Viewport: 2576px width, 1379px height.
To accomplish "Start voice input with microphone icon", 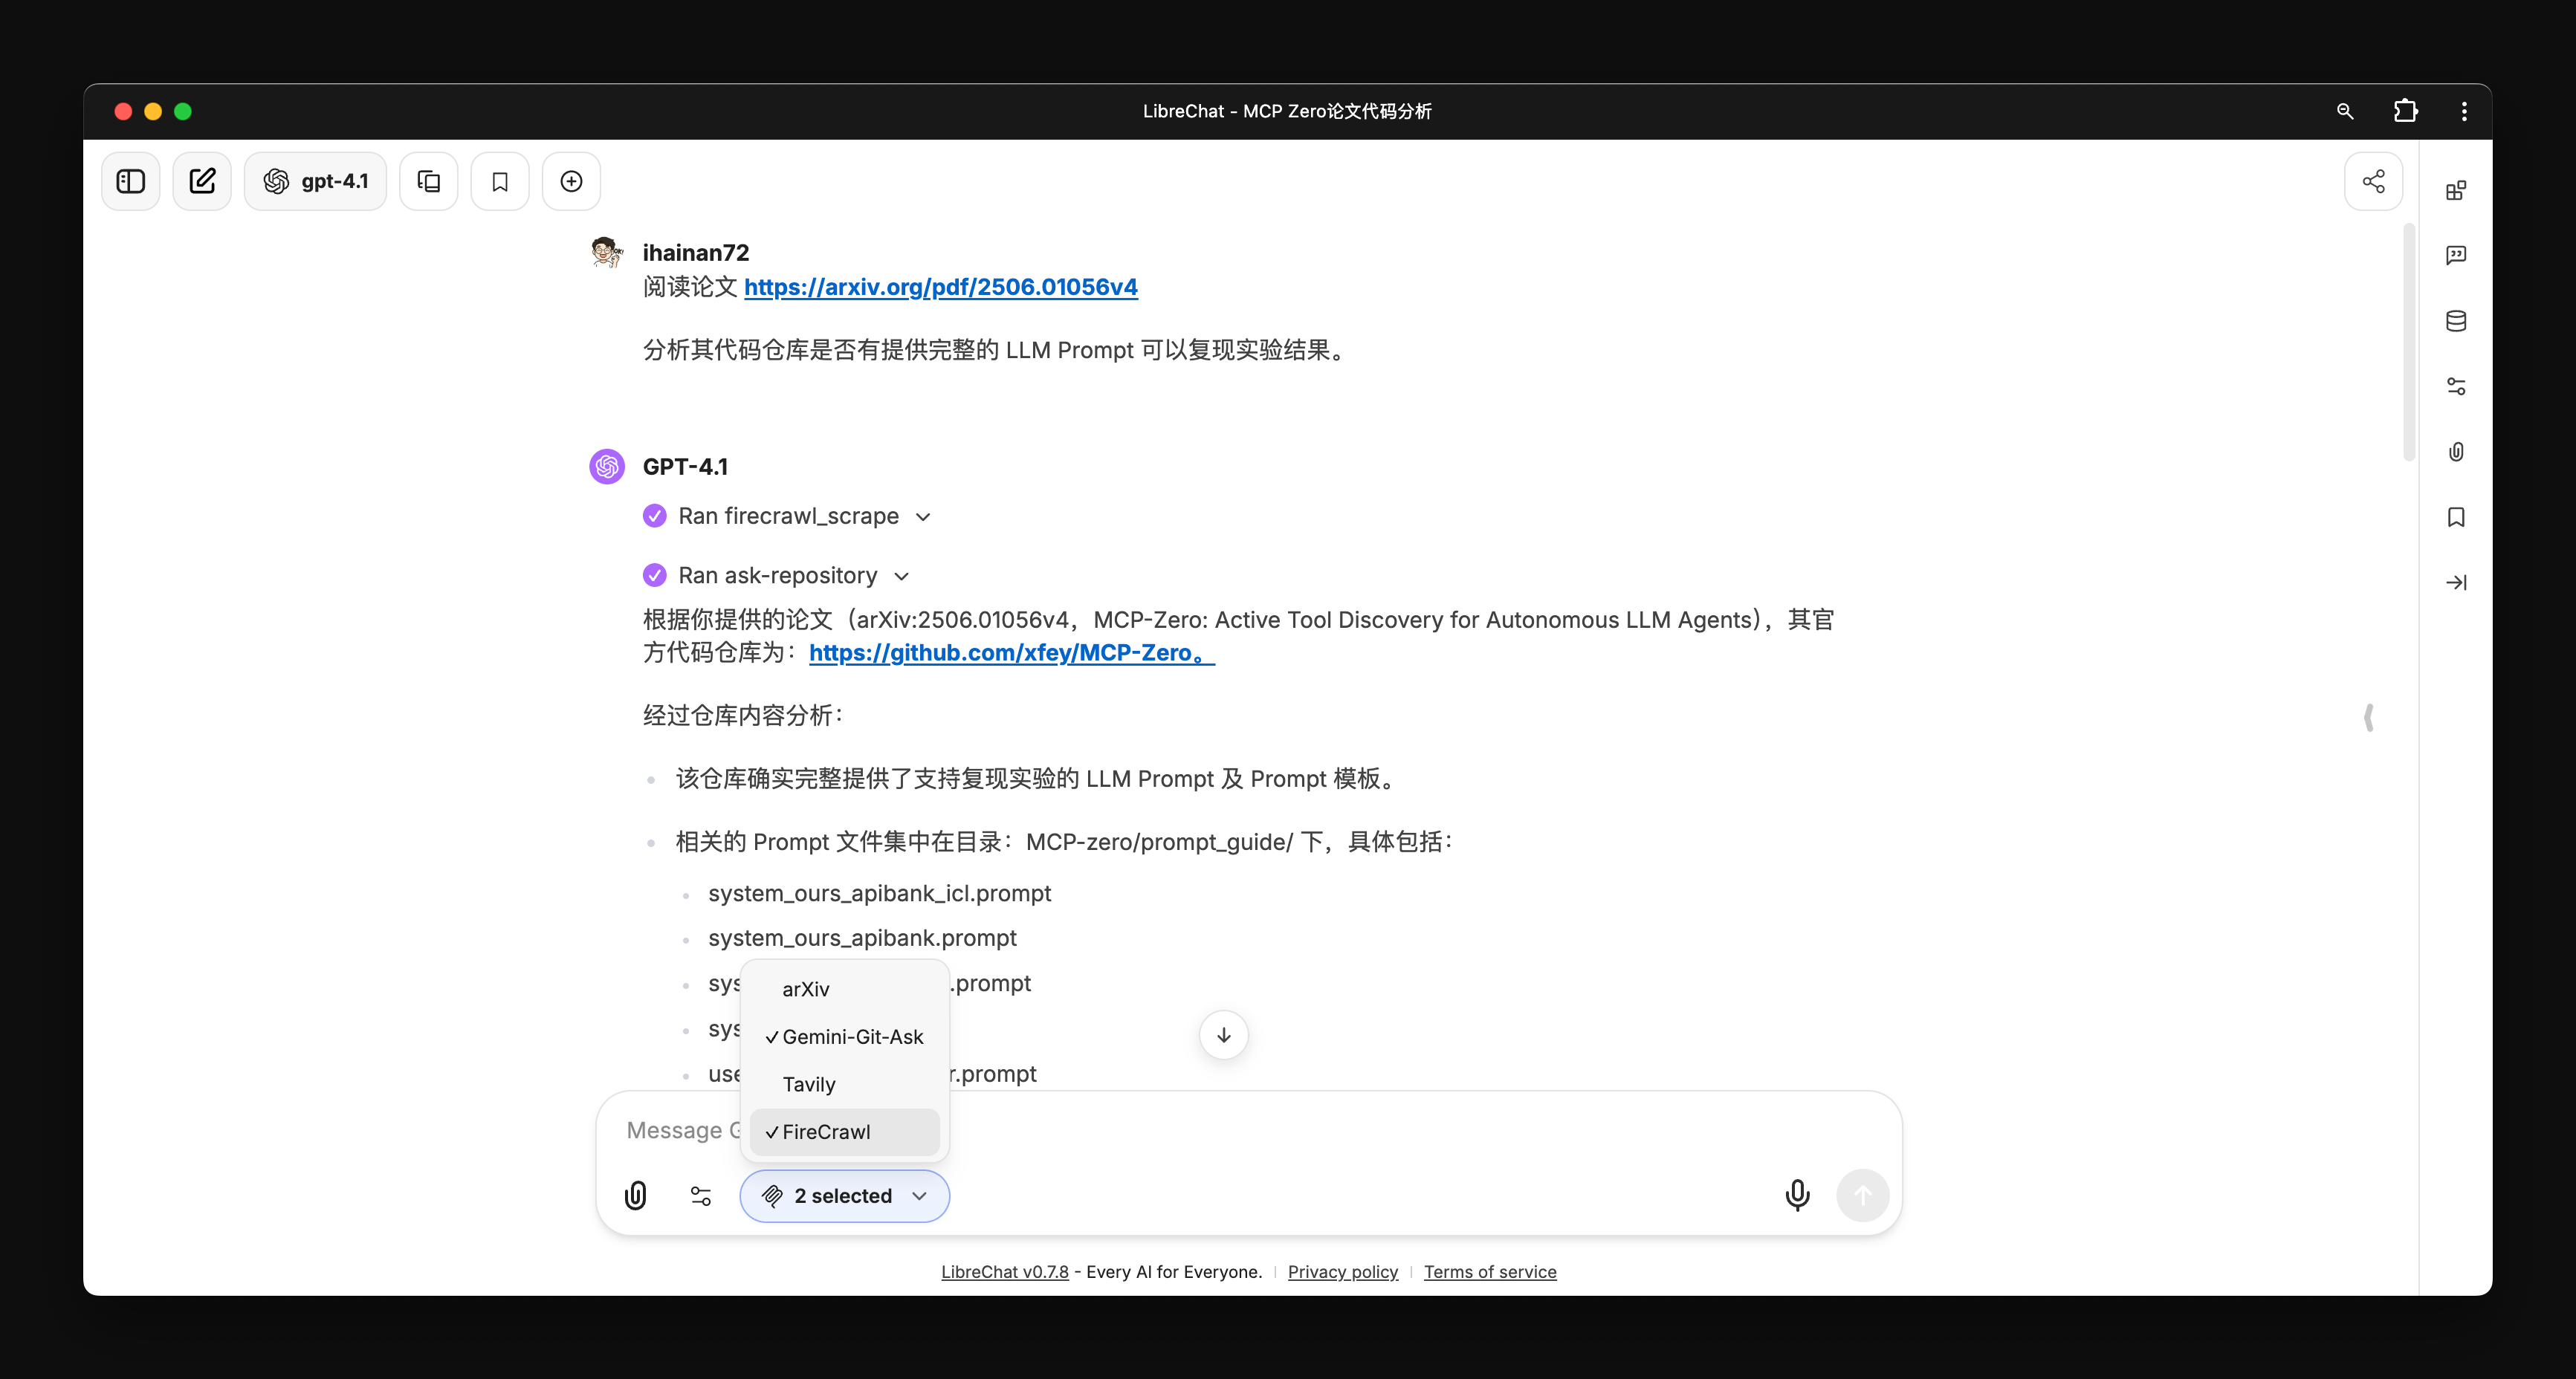I will click(x=1797, y=1195).
